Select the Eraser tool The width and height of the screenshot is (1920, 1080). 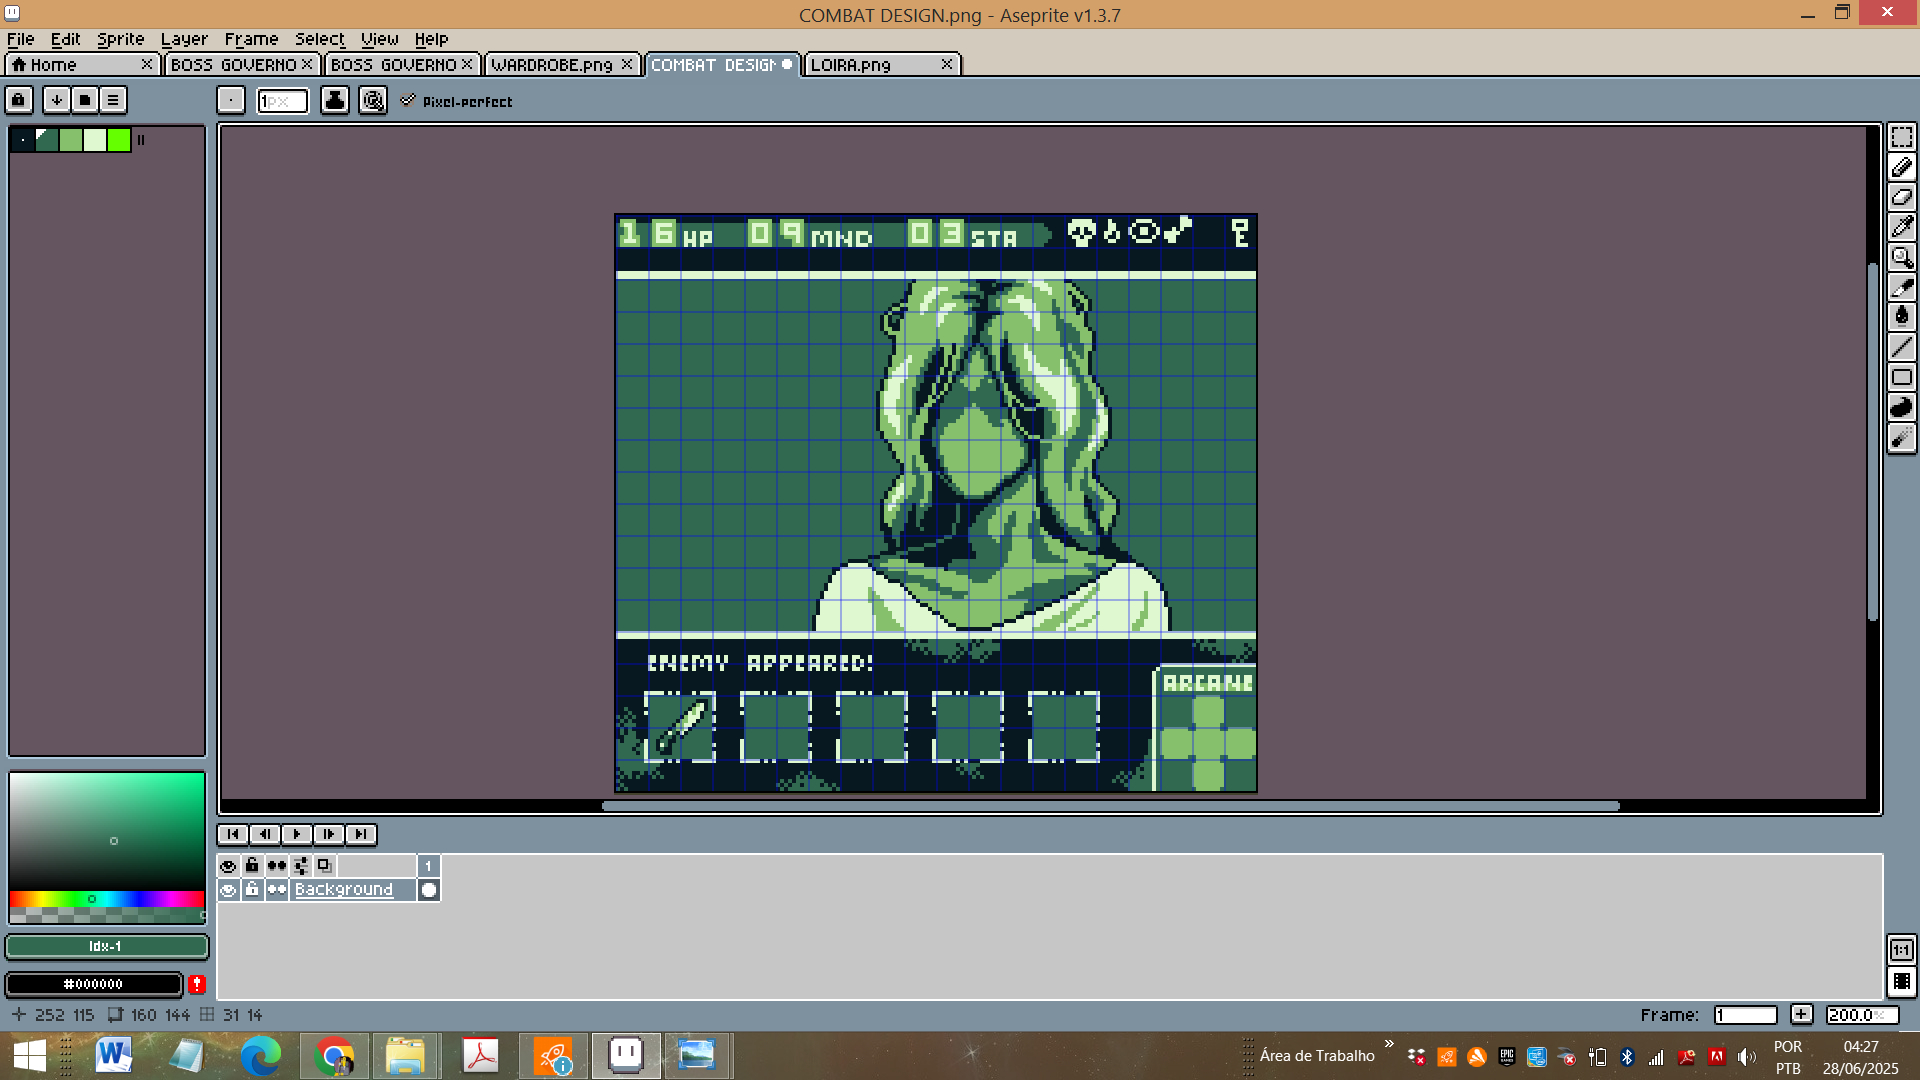(1901, 197)
